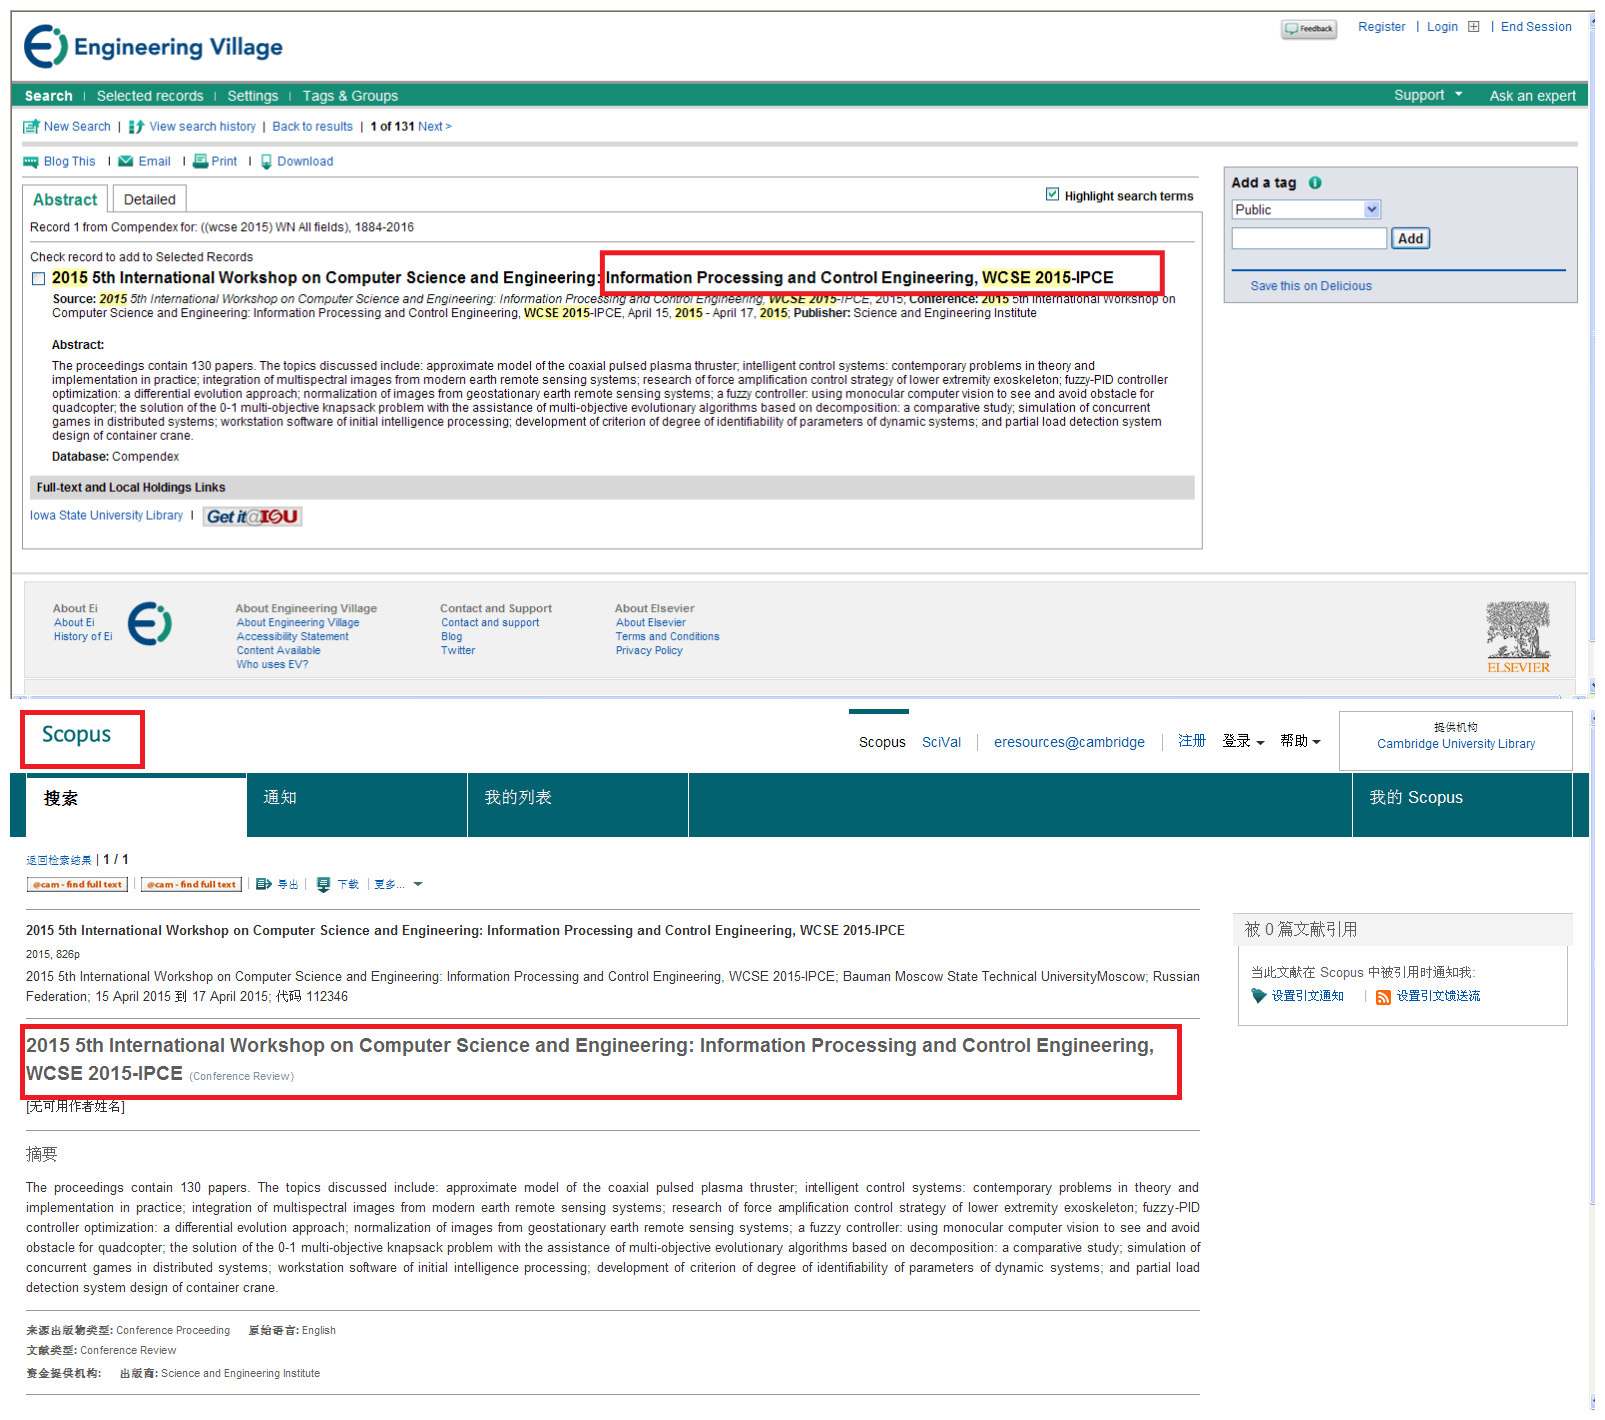Click the second @cam find full text button
1605x1420 pixels.
pos(191,884)
